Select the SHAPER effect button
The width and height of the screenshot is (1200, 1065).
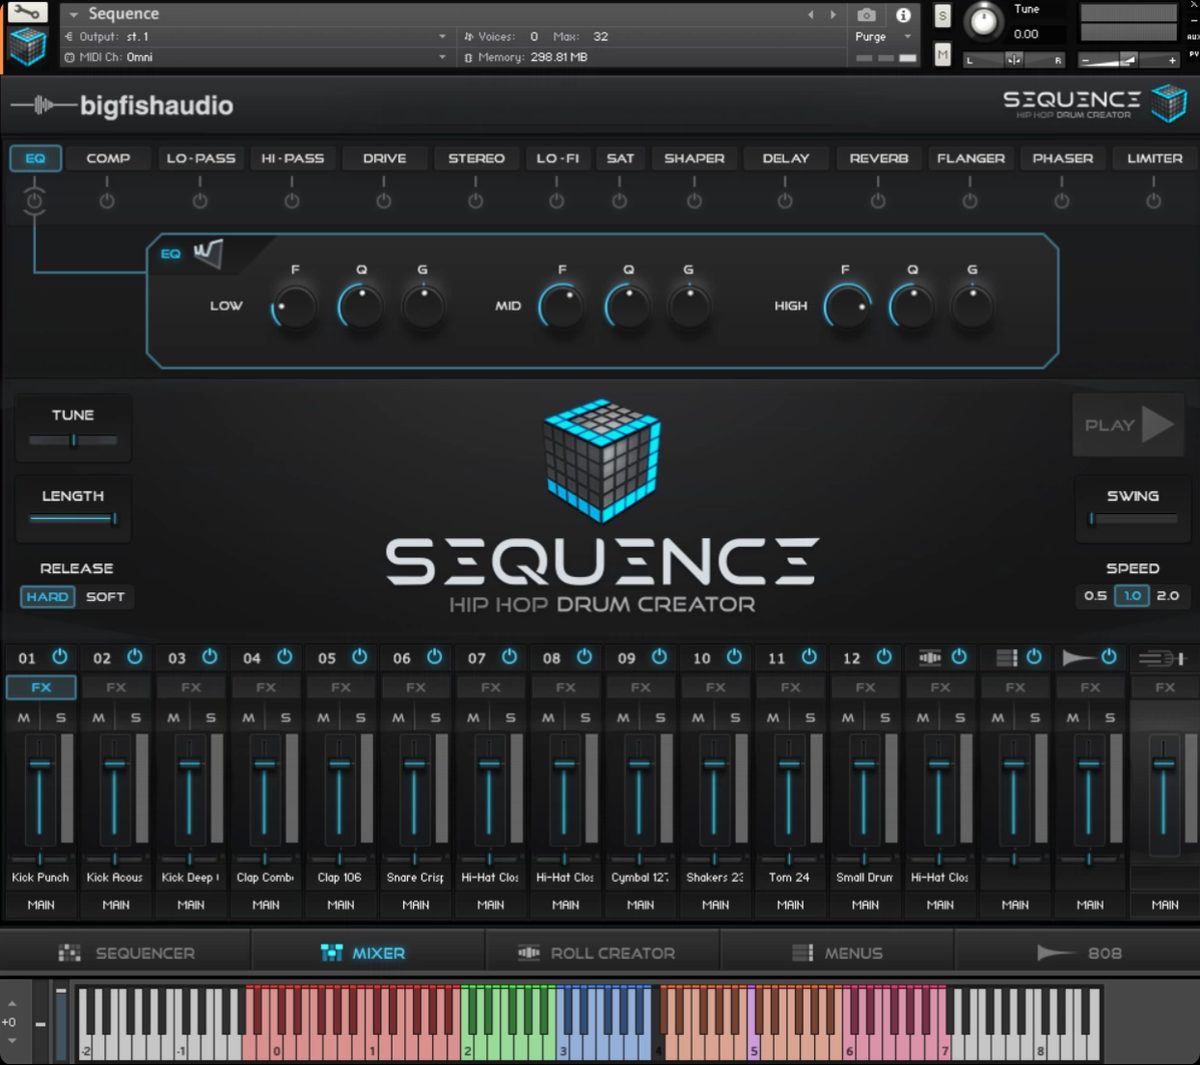tap(694, 158)
